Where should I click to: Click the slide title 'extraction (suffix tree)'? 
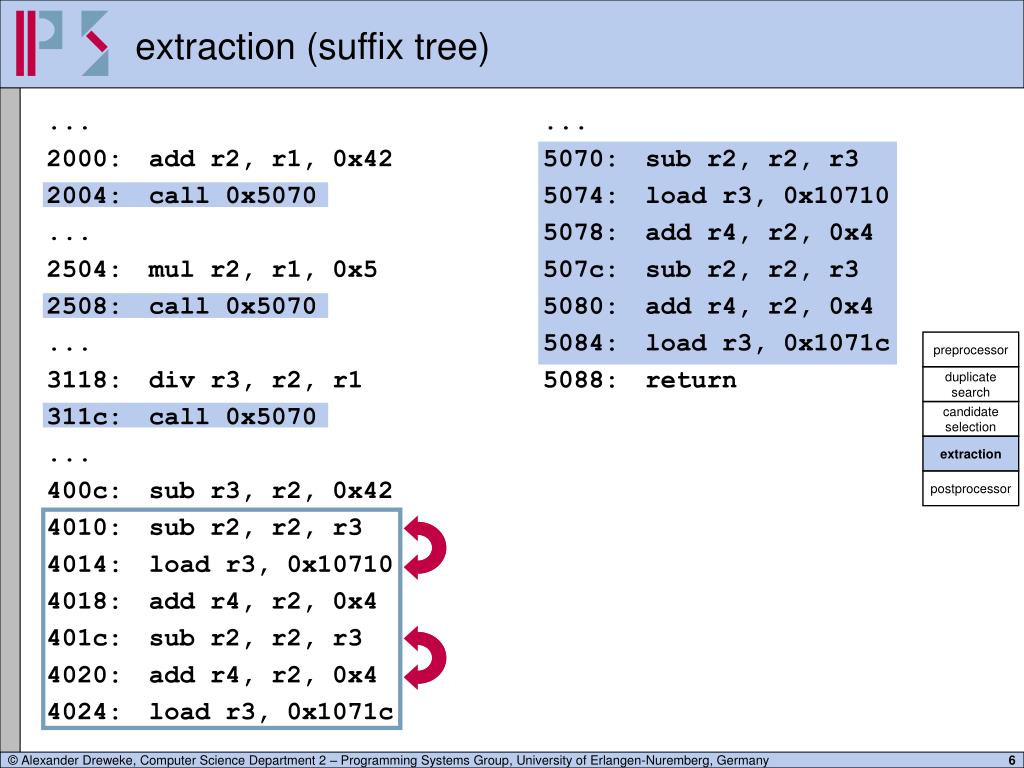pyautogui.click(x=312, y=47)
